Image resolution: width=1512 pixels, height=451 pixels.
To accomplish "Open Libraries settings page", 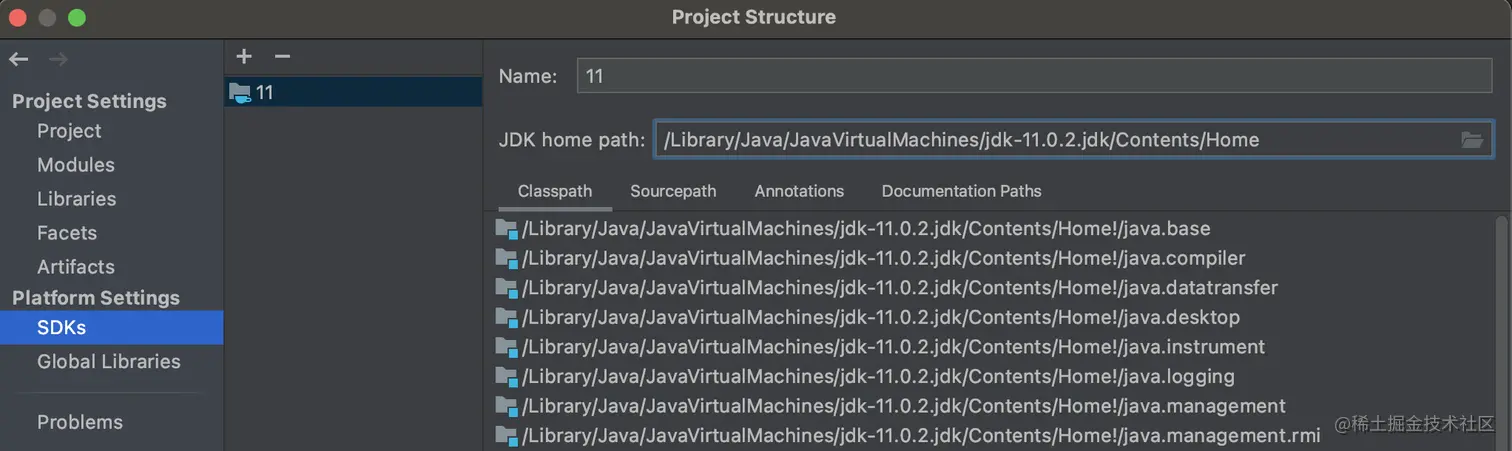I will click(x=77, y=199).
